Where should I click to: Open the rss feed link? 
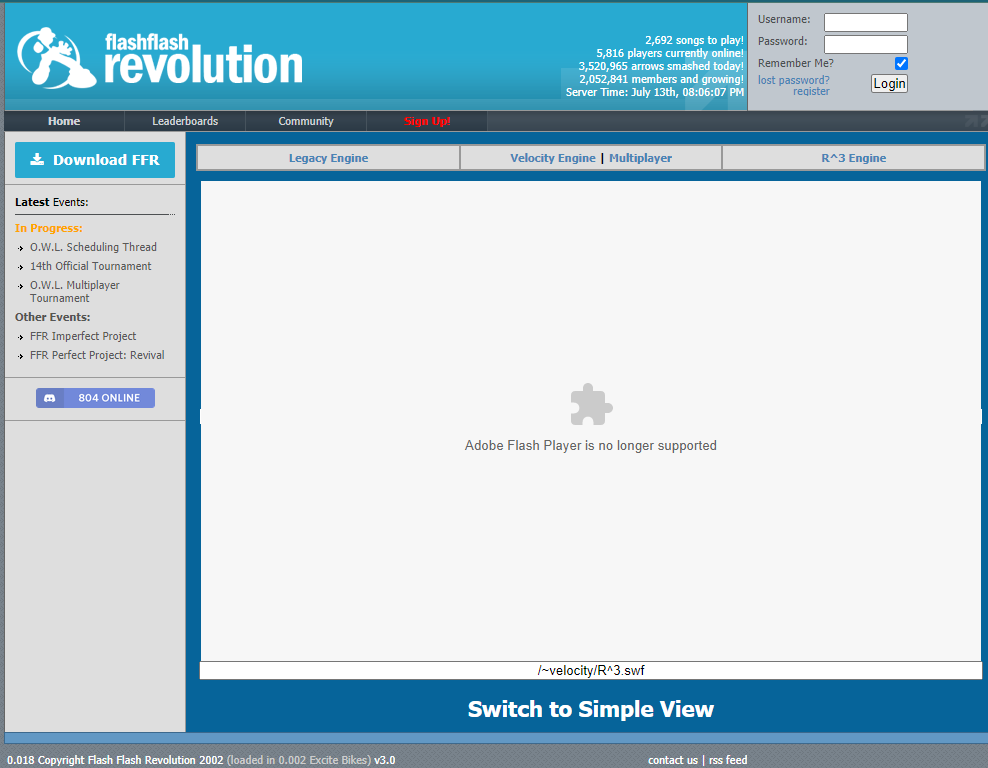[728, 760]
